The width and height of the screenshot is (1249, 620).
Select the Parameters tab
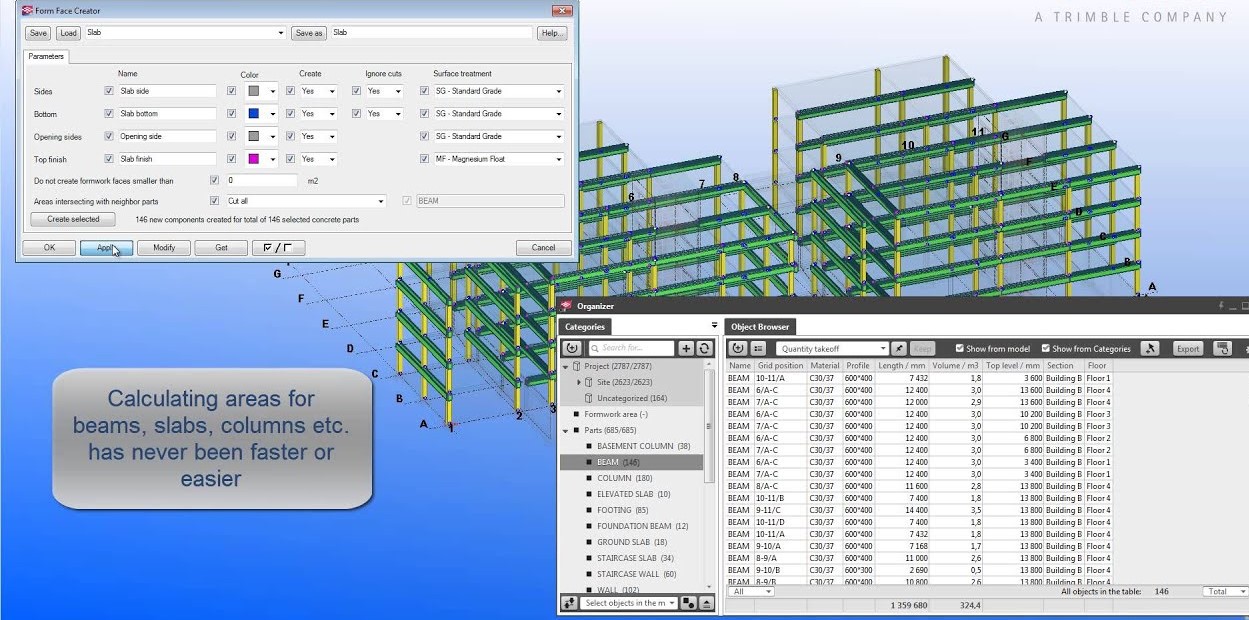pyautogui.click(x=46, y=57)
